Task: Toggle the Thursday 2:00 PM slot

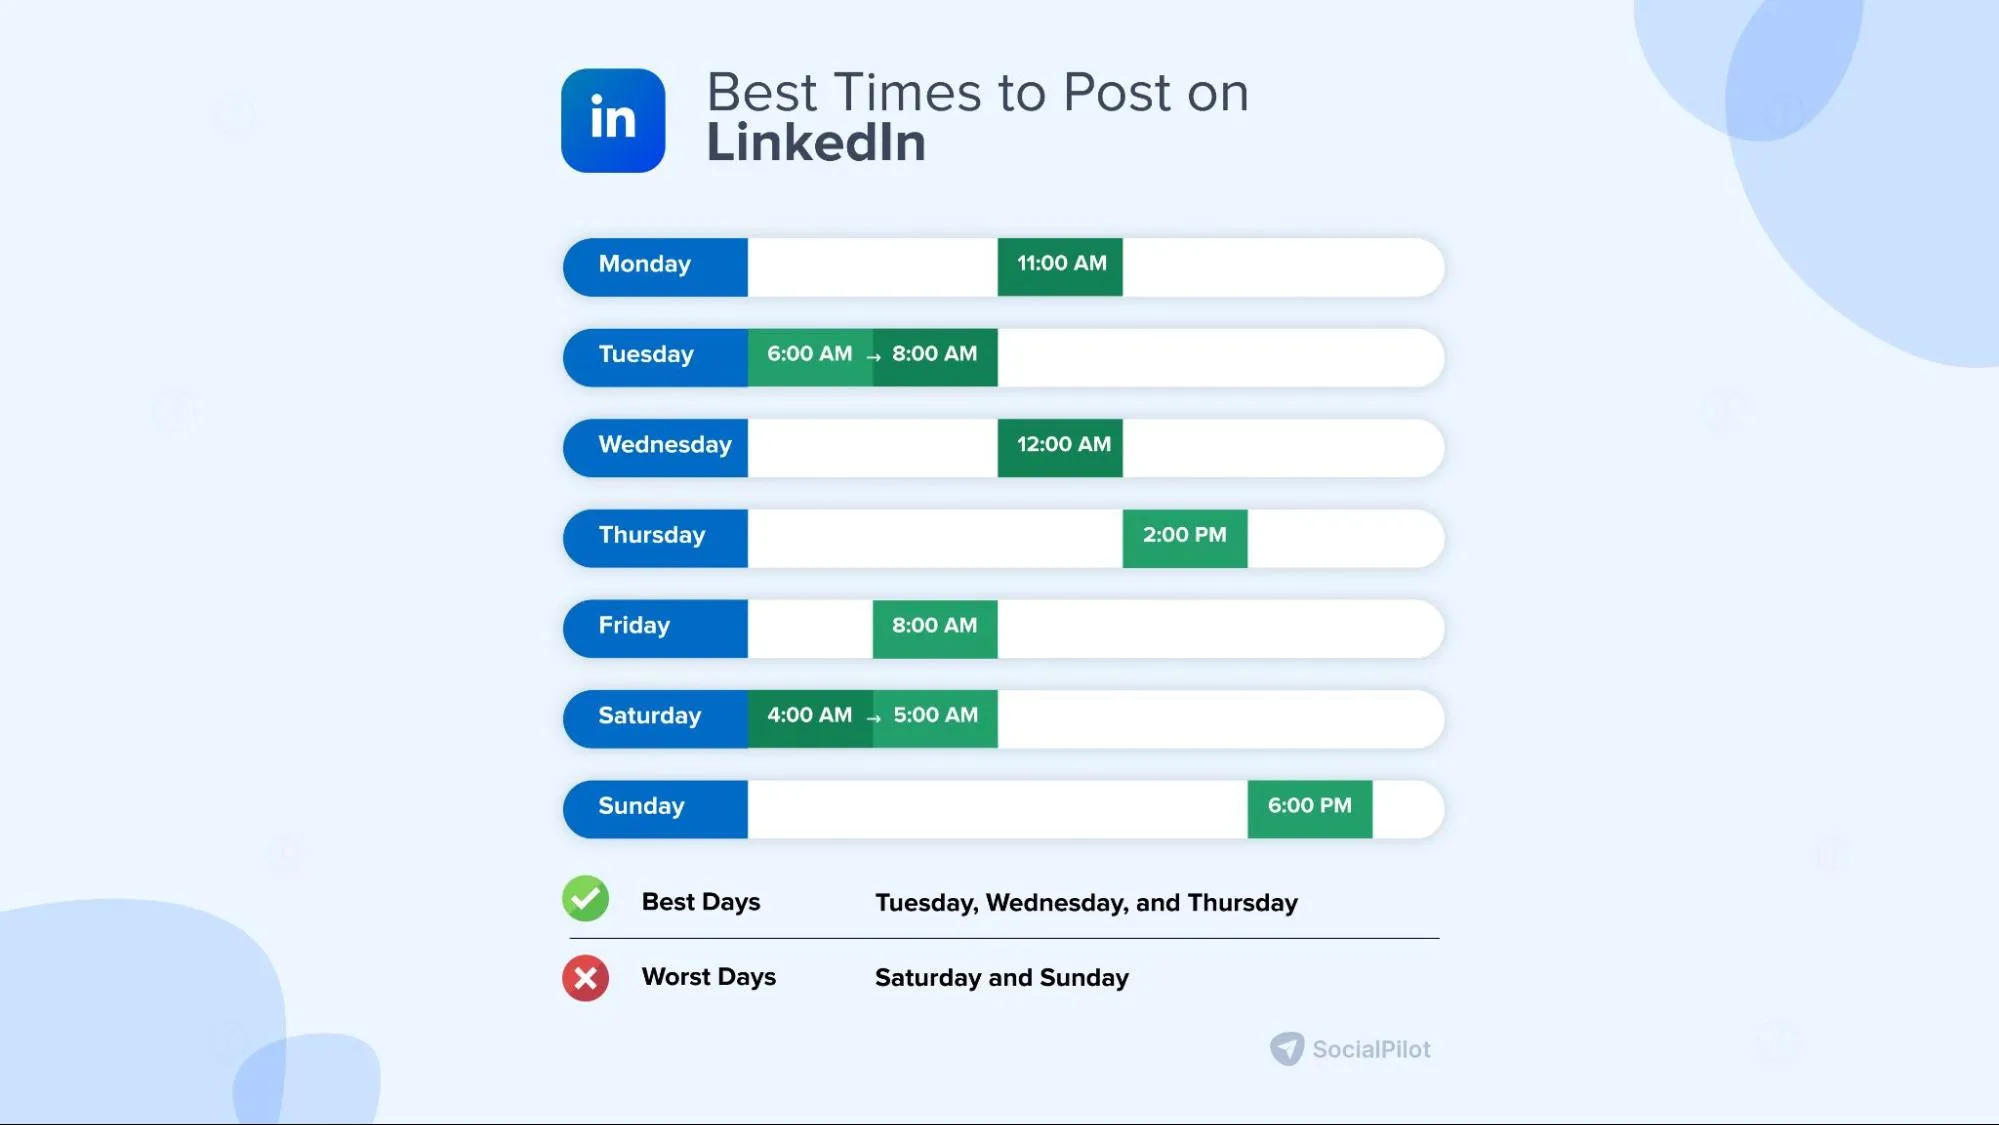Action: click(x=1185, y=536)
